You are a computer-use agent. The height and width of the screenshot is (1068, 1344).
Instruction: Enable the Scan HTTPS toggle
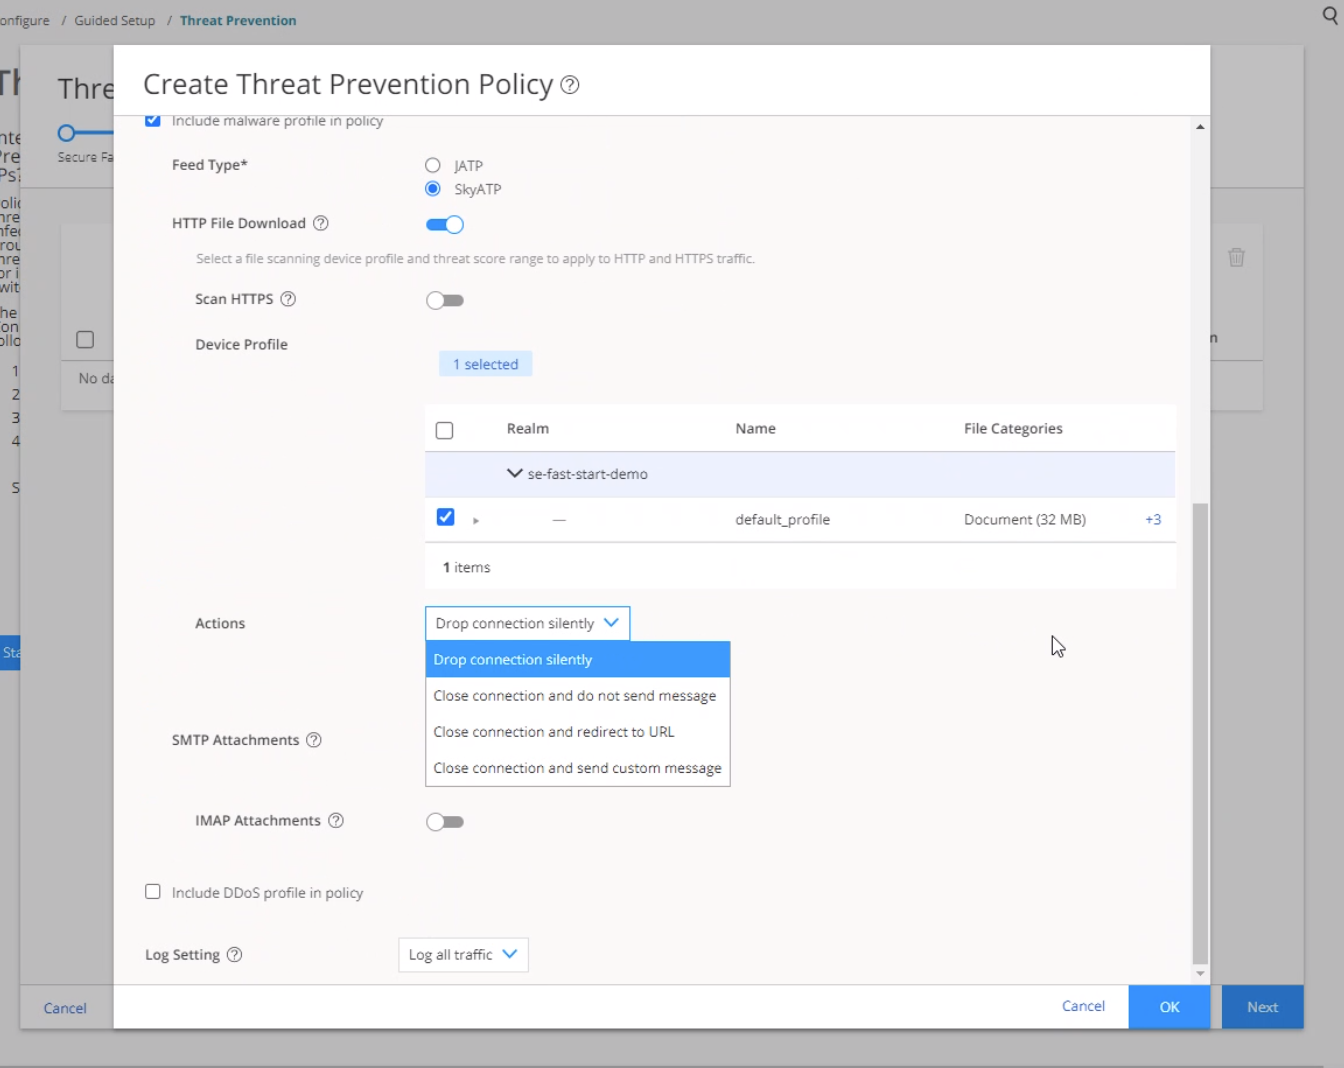[x=445, y=300]
